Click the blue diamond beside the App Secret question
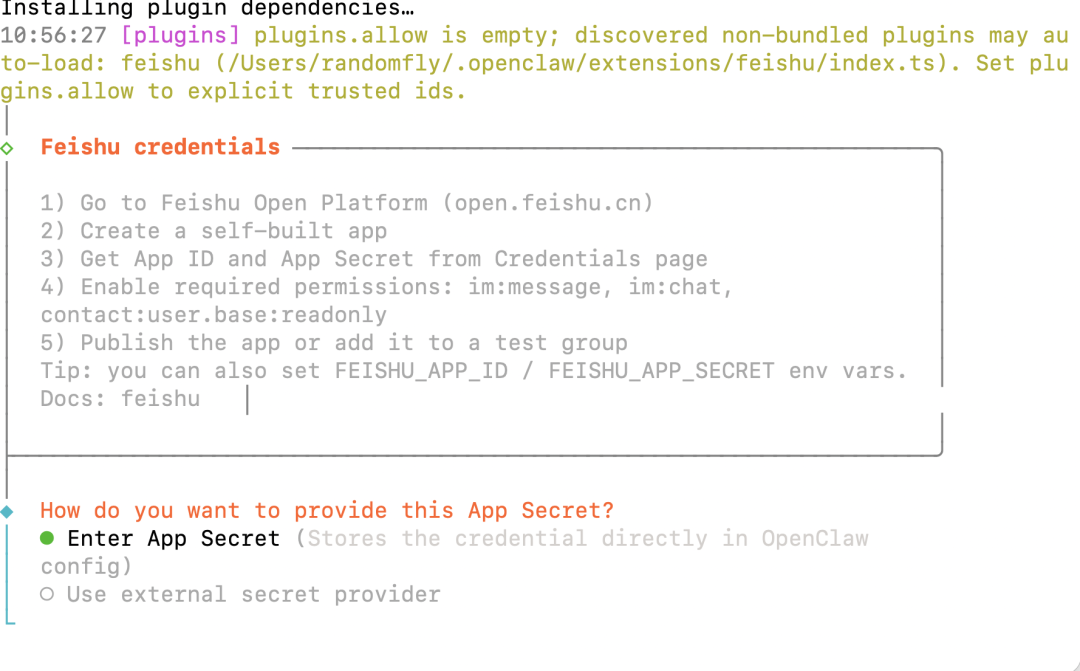The height and width of the screenshot is (671, 1080). 7,511
